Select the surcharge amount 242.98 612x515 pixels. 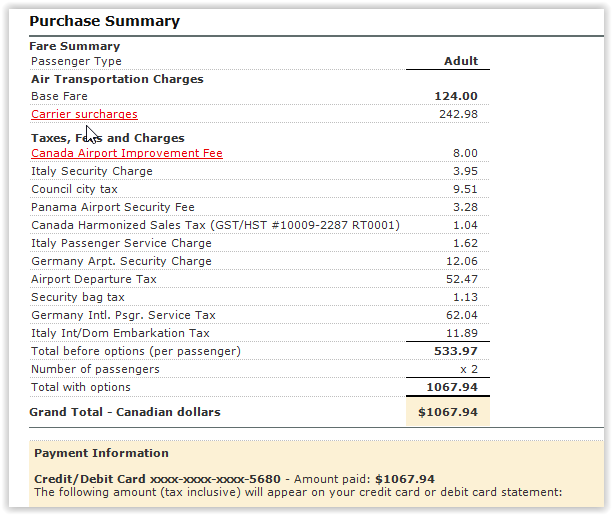pos(458,114)
